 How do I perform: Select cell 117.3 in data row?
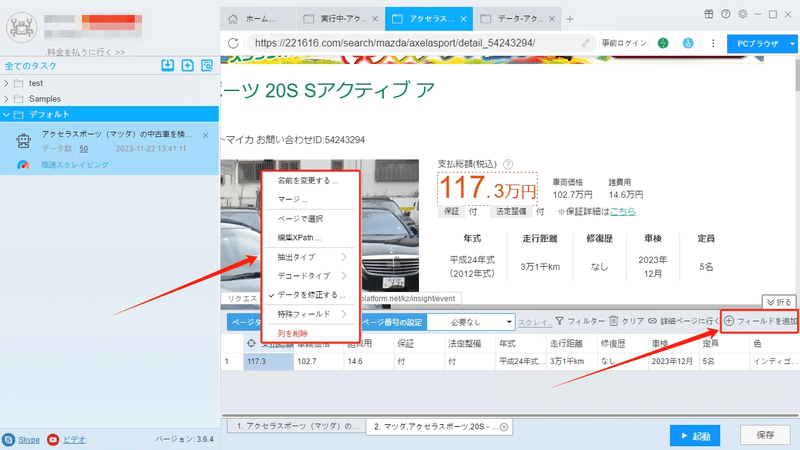268,361
